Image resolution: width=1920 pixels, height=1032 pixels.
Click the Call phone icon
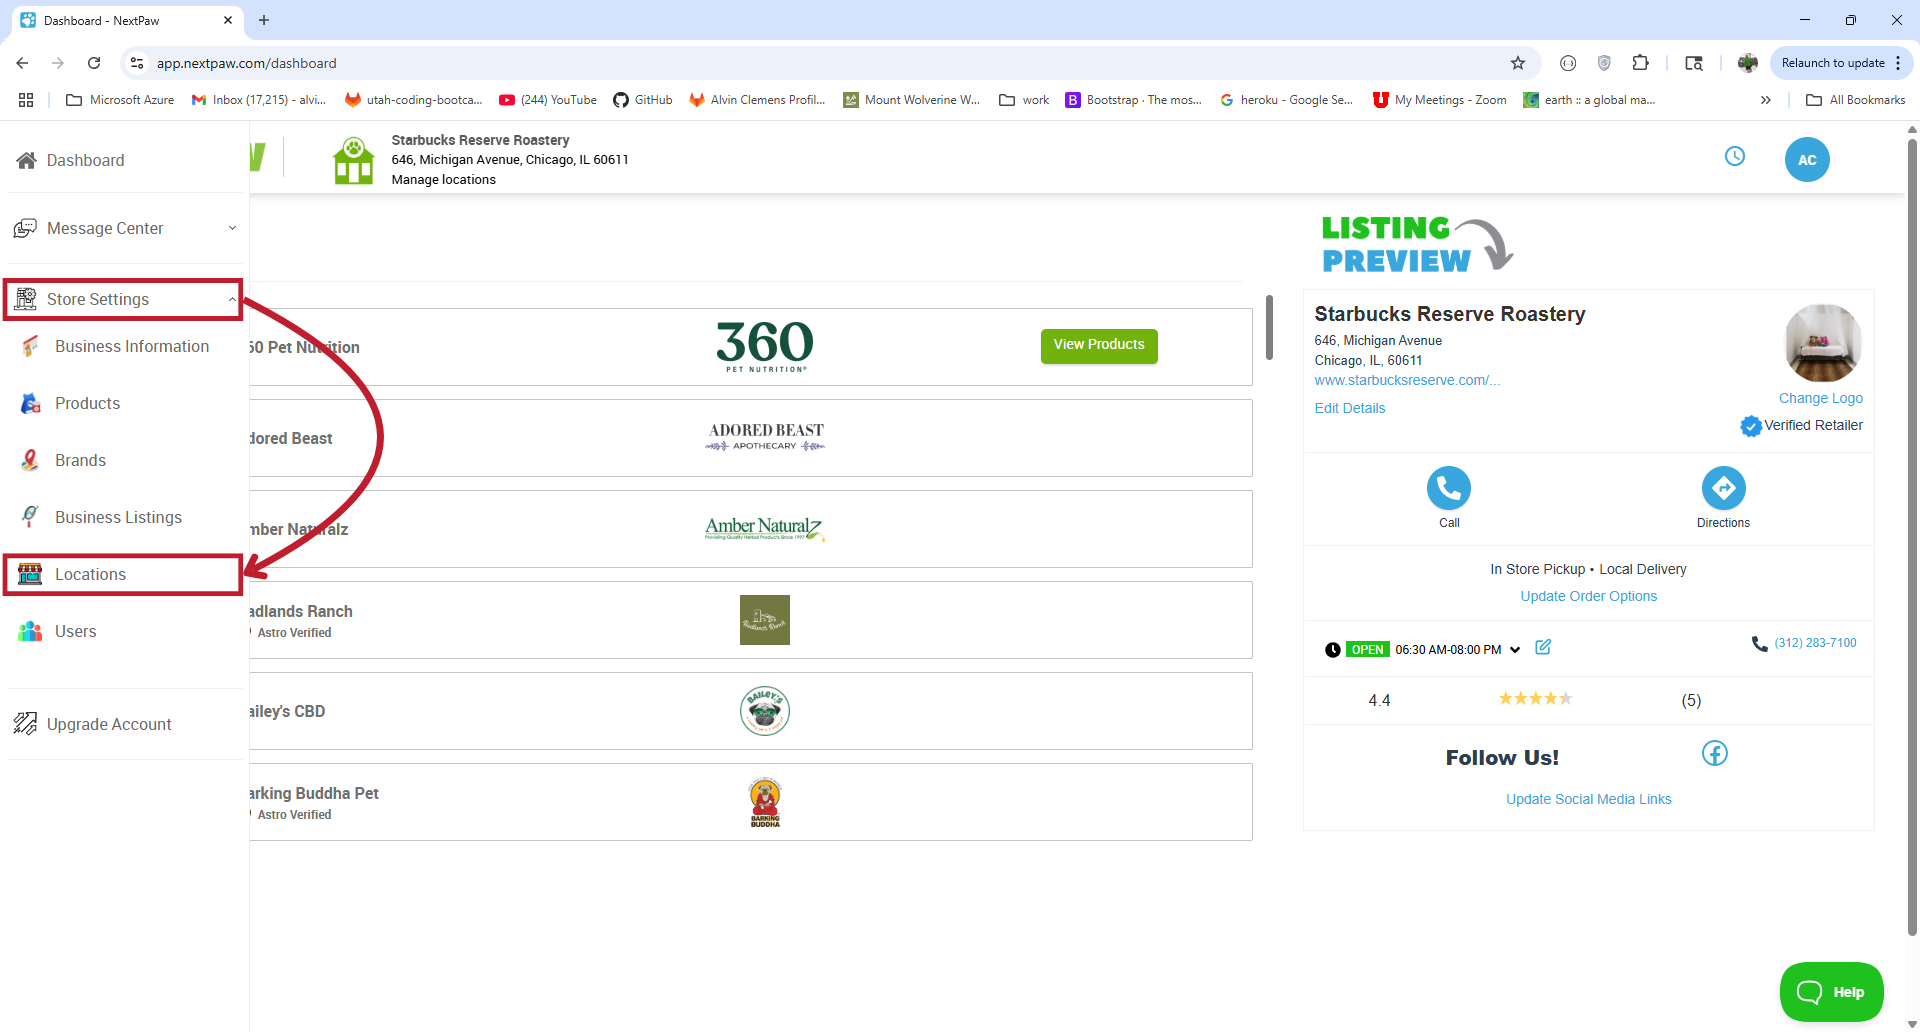tap(1449, 488)
